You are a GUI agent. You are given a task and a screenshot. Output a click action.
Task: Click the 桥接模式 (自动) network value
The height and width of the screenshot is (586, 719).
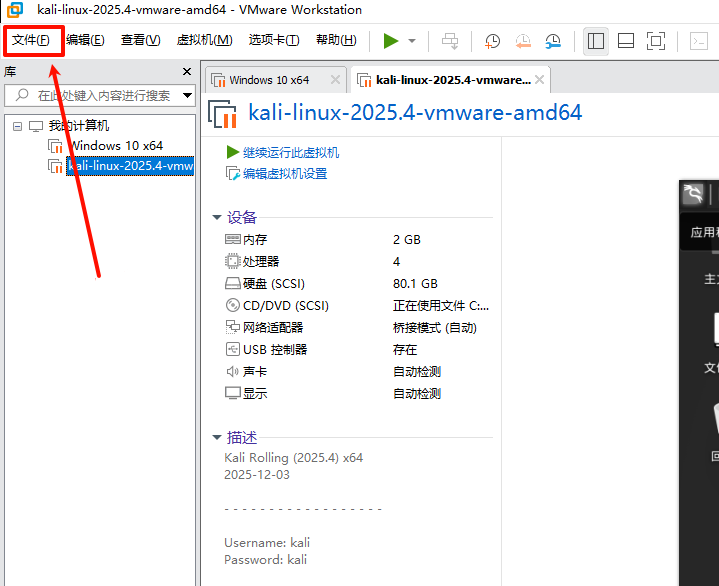(435, 328)
